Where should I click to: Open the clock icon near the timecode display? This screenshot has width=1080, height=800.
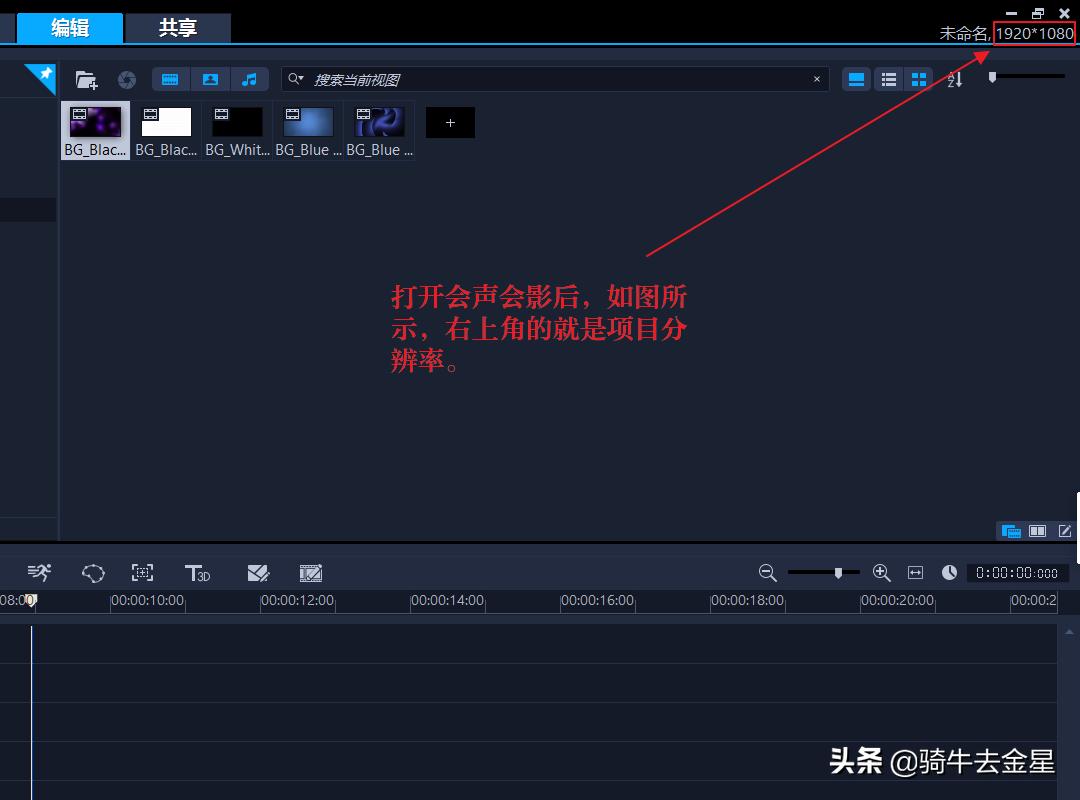949,572
